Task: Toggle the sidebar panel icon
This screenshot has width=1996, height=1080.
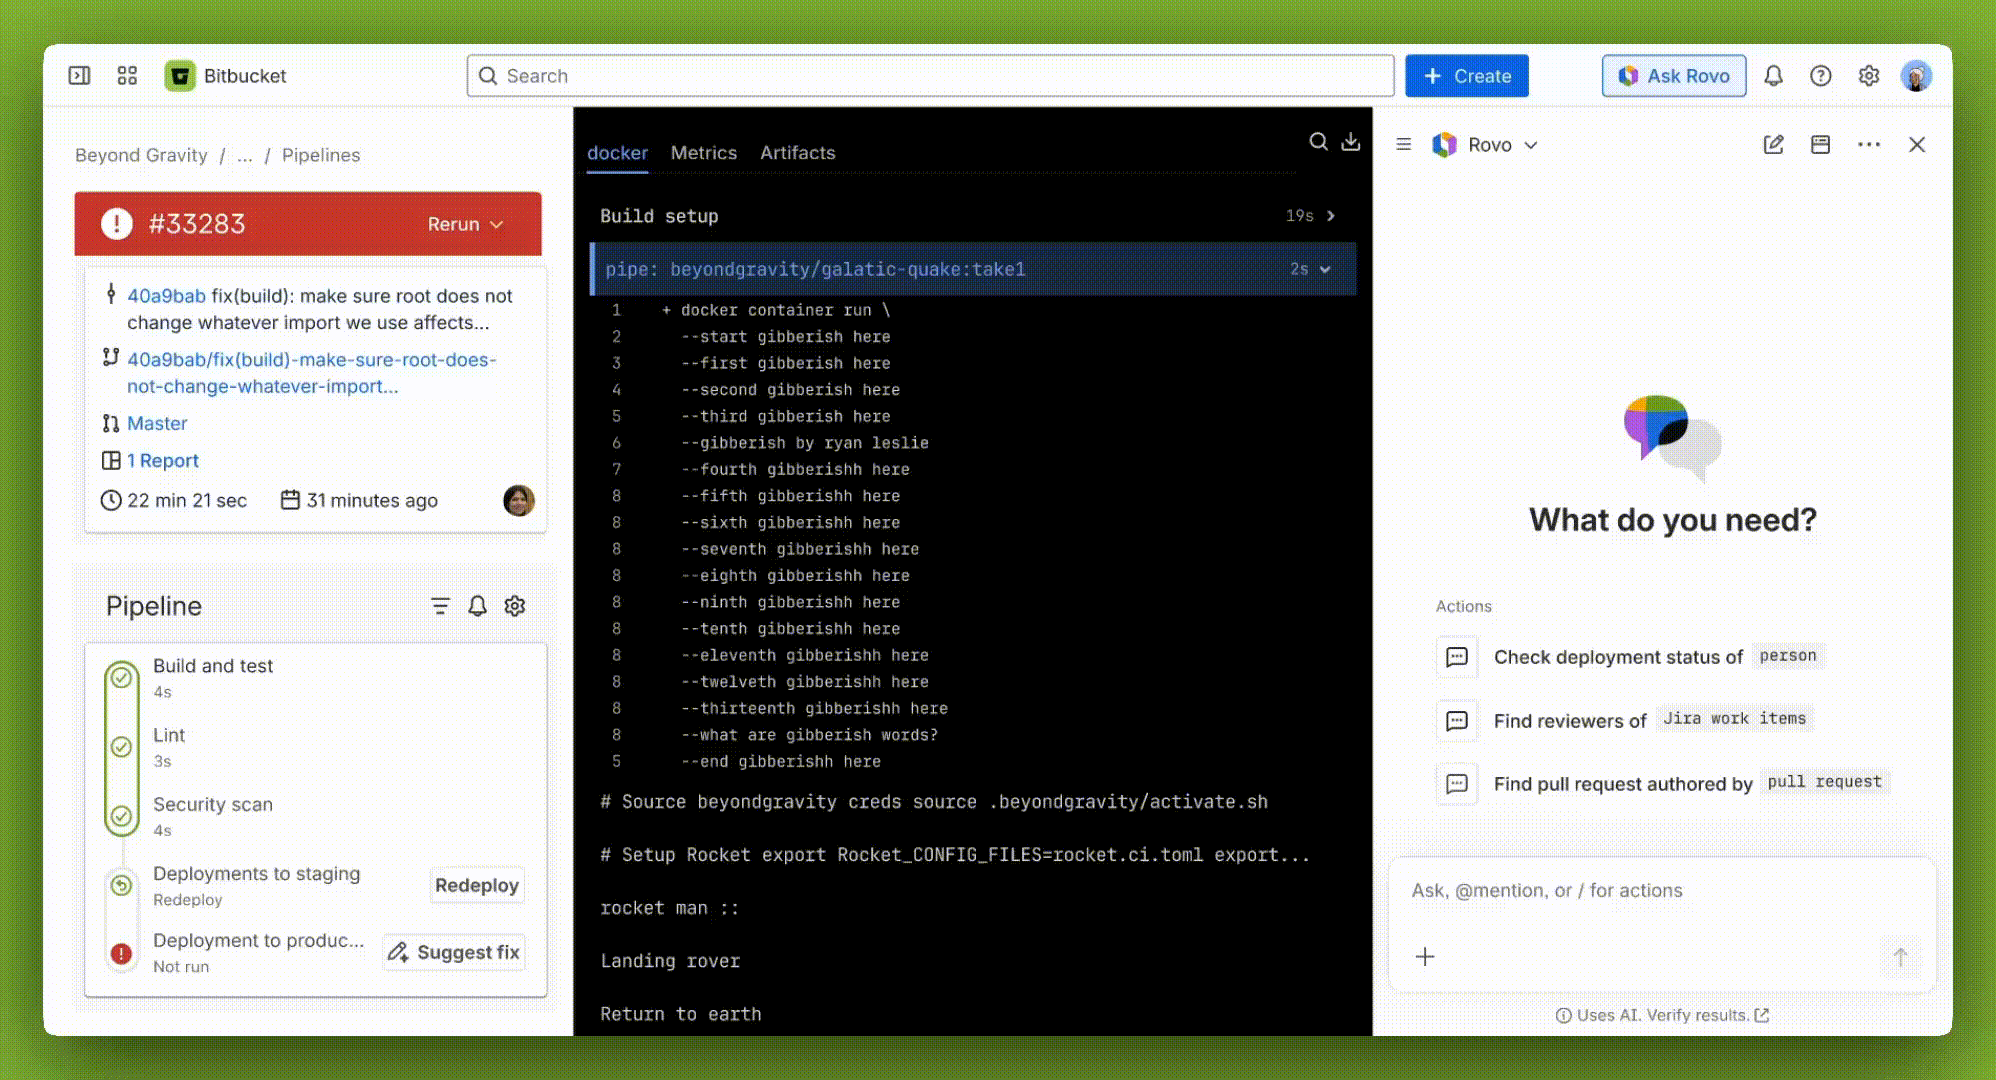Action: (x=79, y=76)
